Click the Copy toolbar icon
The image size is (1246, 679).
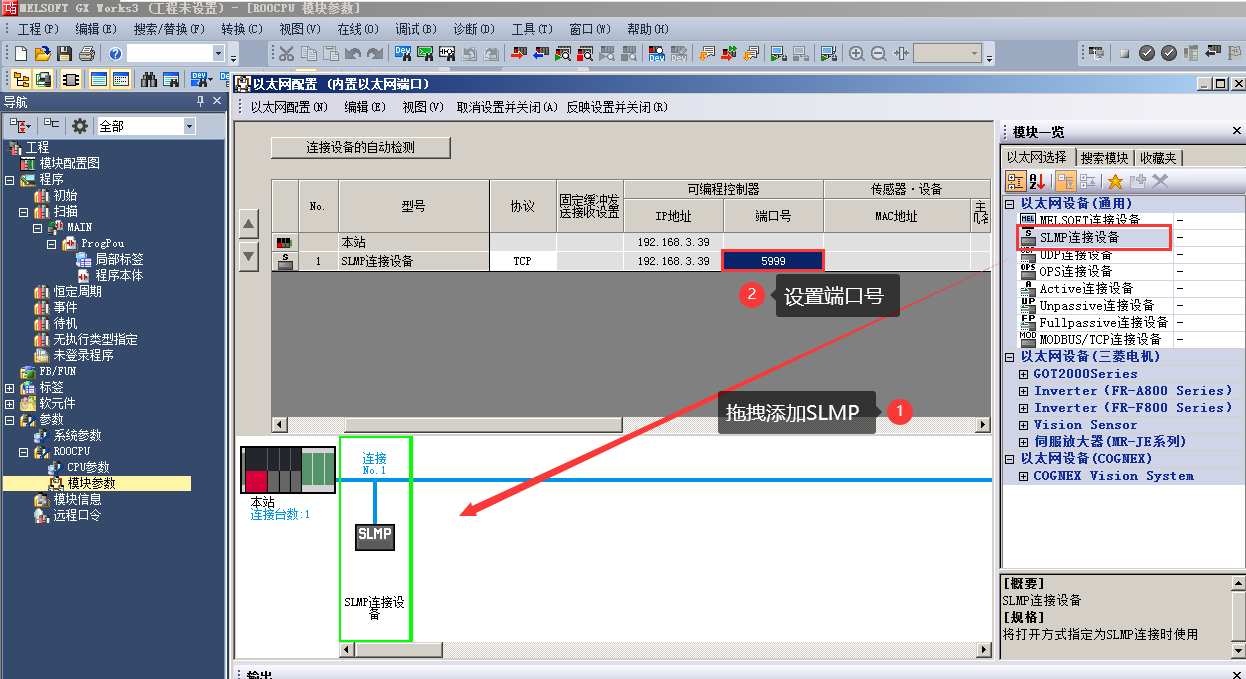pyautogui.click(x=308, y=53)
